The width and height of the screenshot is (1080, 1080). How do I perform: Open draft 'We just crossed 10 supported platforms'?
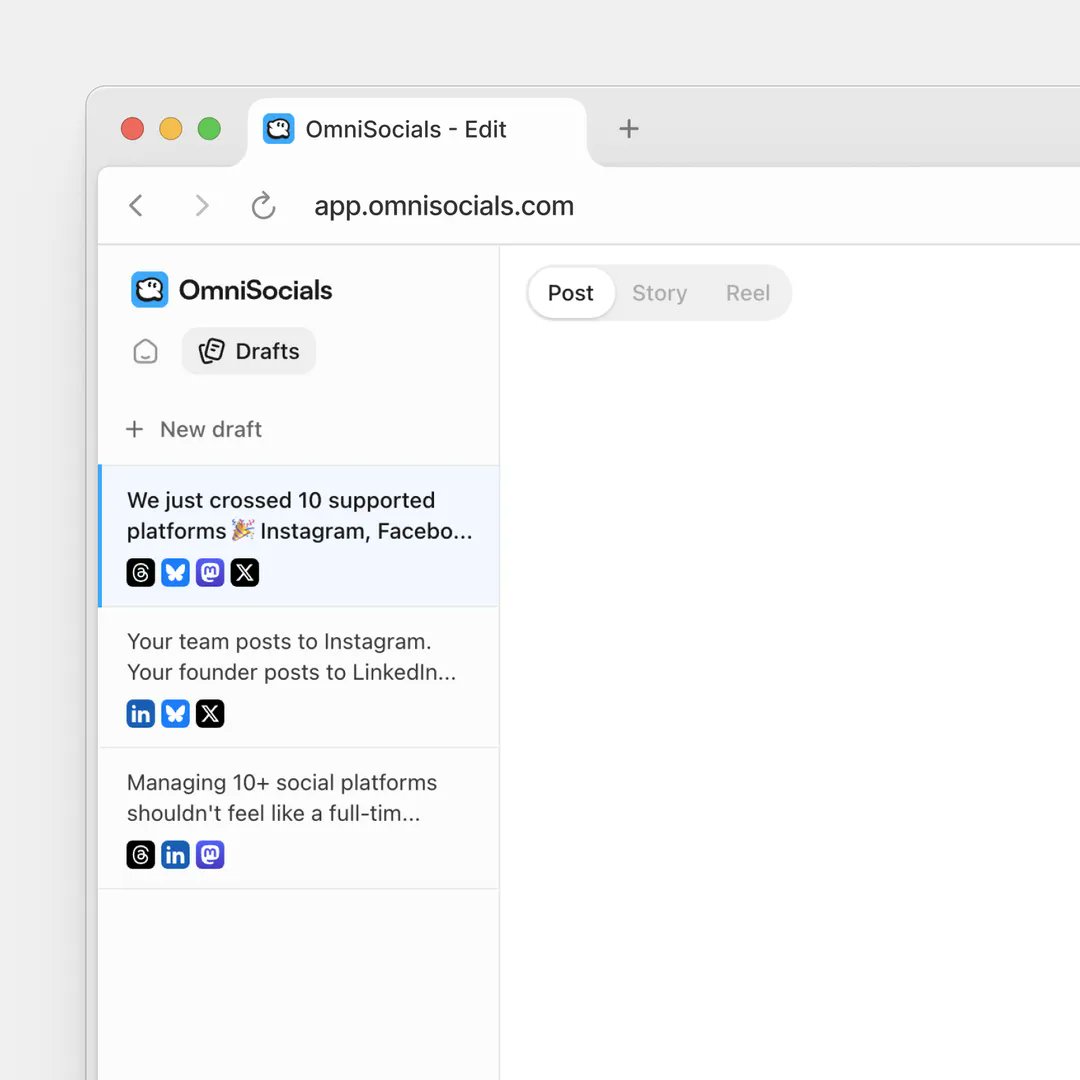299,536
